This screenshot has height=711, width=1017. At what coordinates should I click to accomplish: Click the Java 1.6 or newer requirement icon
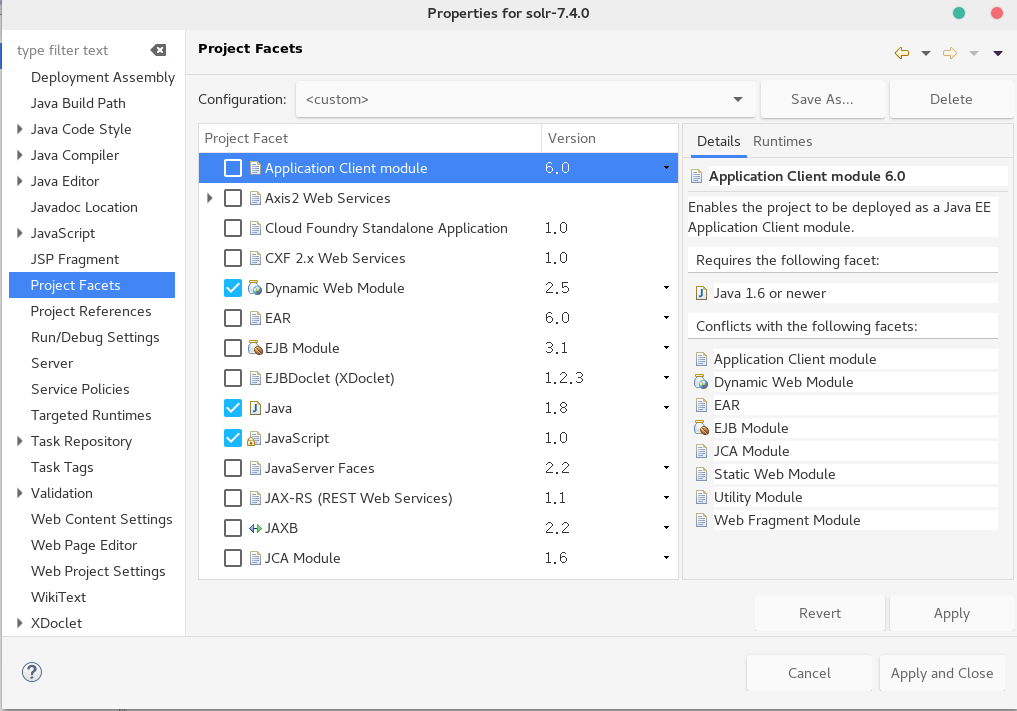point(701,293)
